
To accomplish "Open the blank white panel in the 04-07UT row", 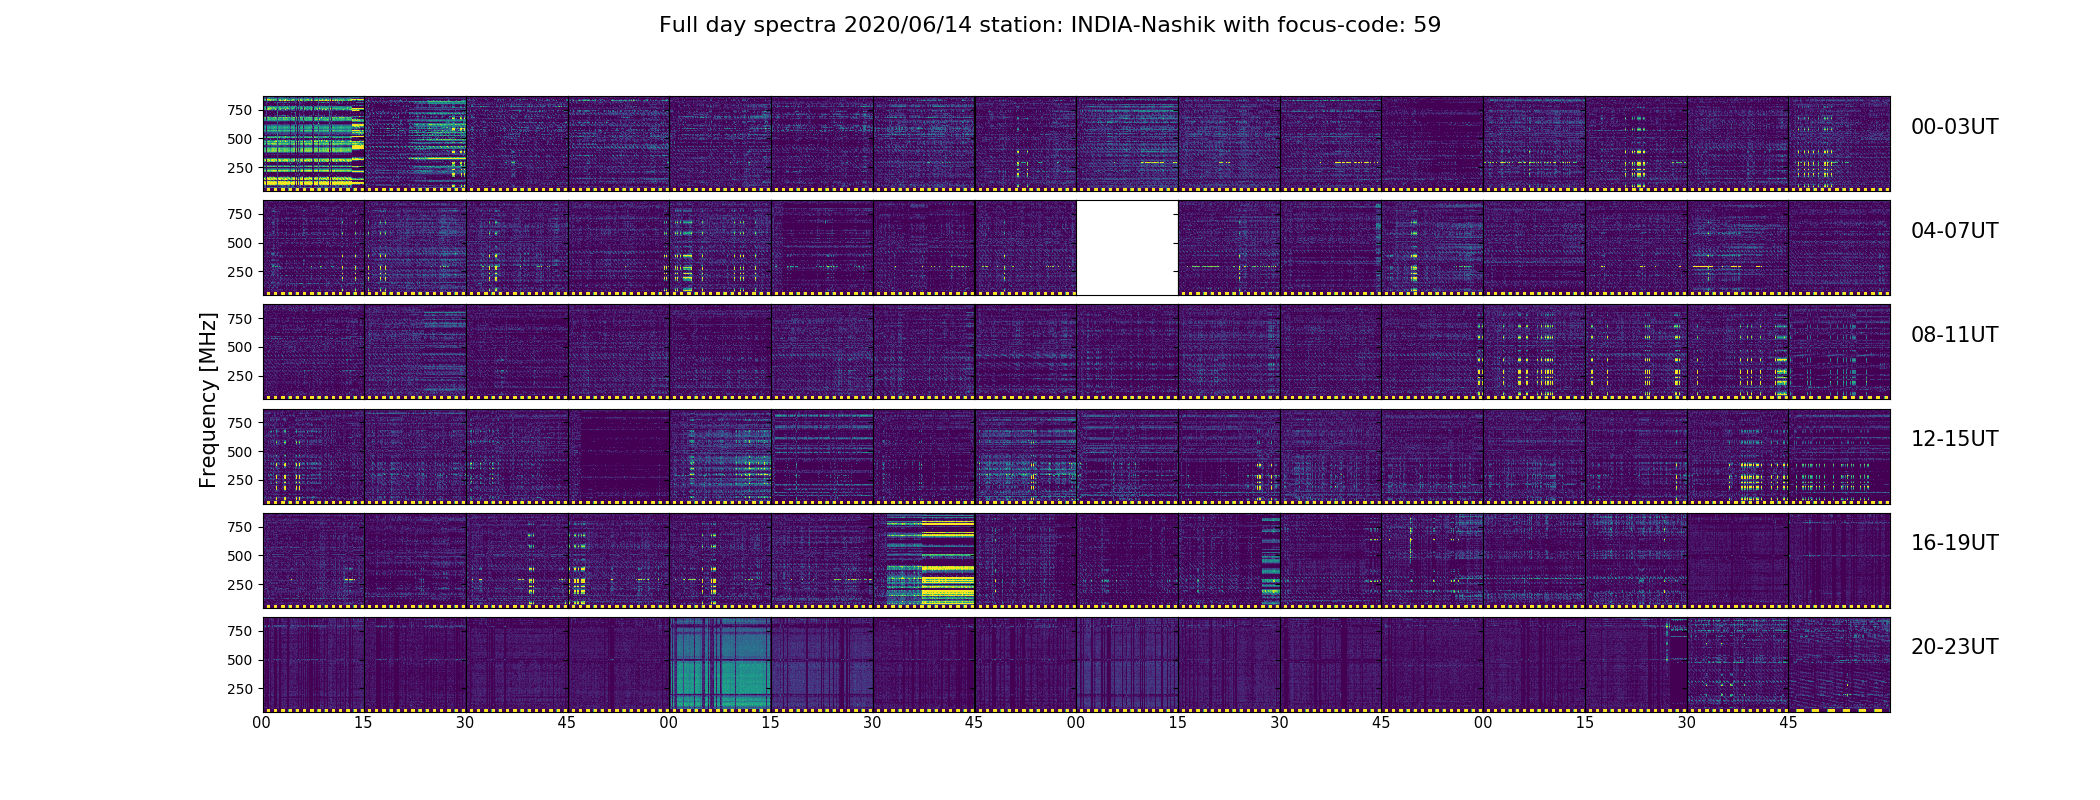I will 1127,248.
